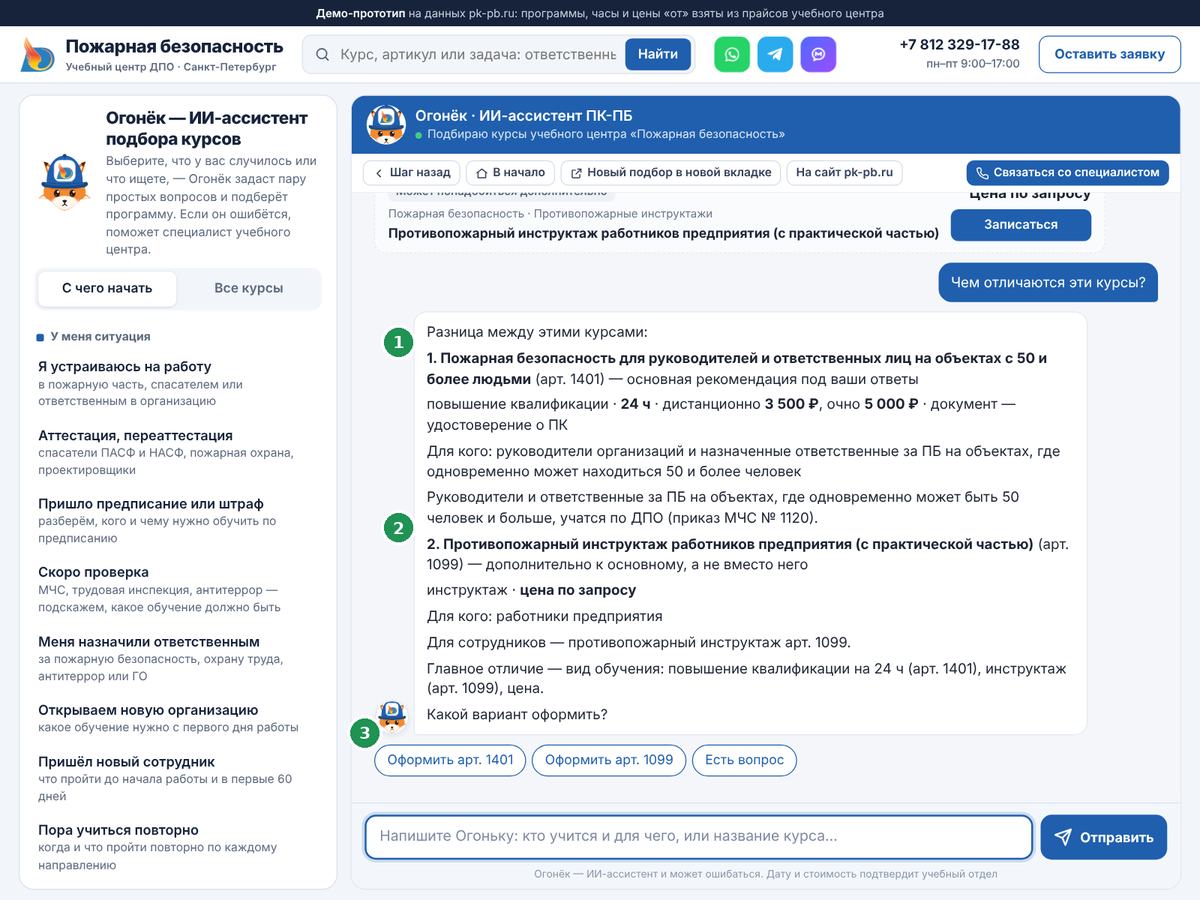Open Новый подбор в новой вкладке

(x=670, y=173)
